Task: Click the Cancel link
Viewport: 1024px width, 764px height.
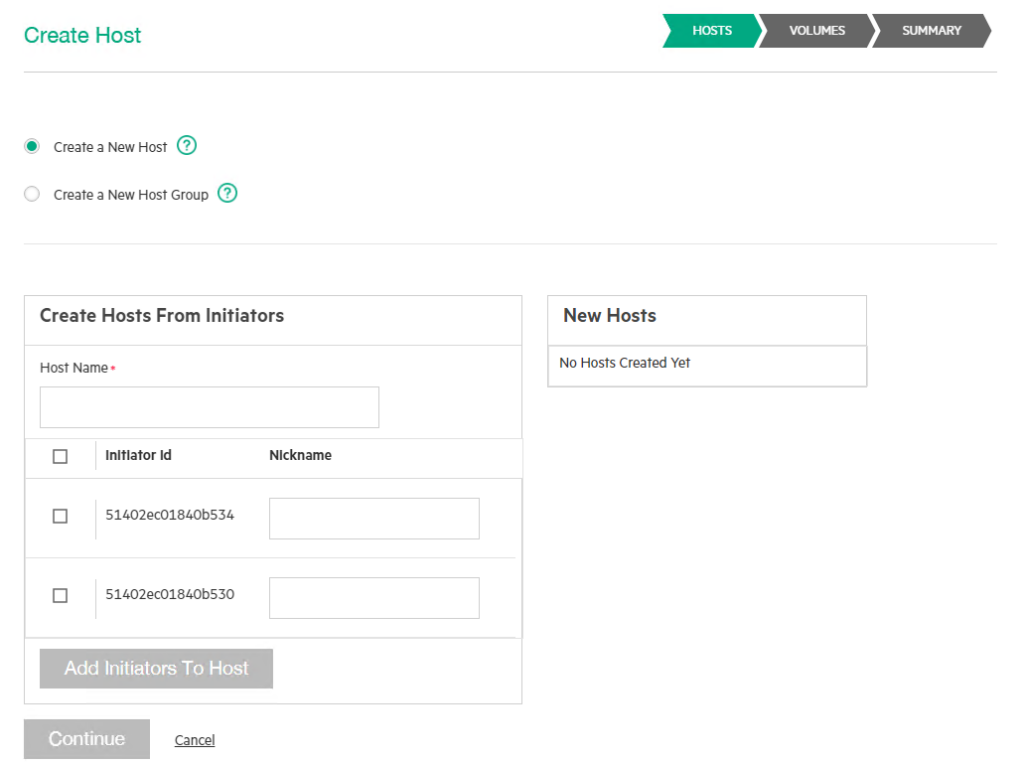Action: (x=194, y=740)
